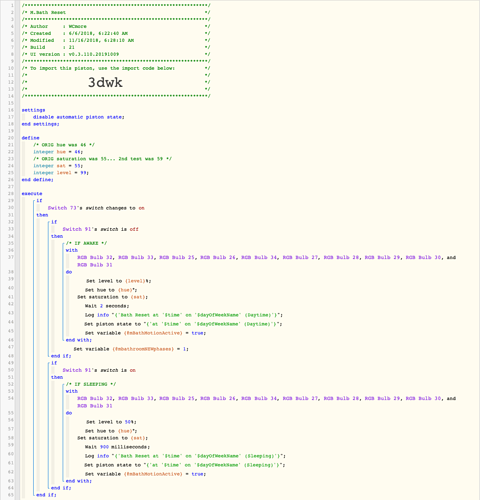
Task: Select the Log info line ending "(Sleeping)"
Action: coord(185,456)
